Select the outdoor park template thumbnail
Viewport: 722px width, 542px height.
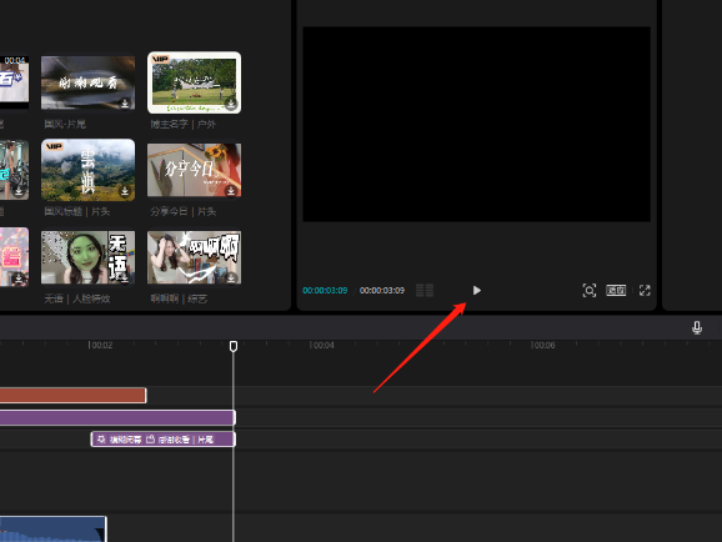click(194, 82)
